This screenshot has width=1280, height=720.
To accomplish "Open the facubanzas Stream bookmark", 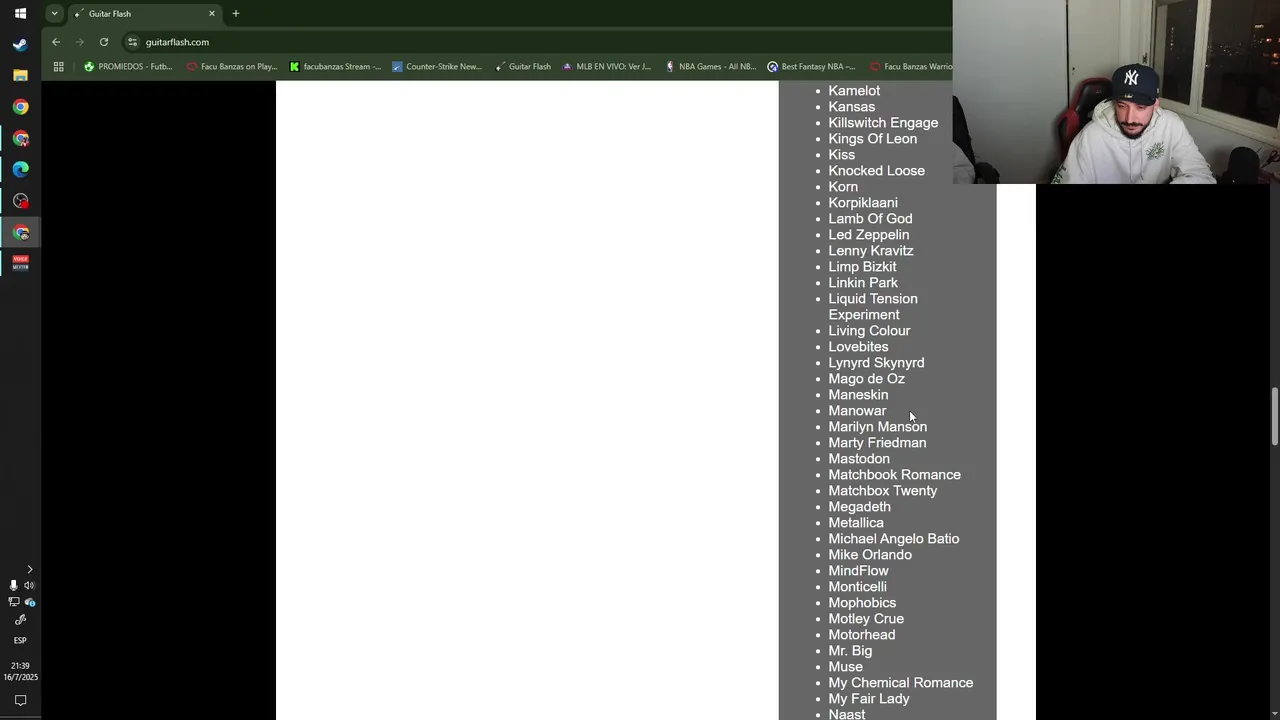I will pyautogui.click(x=335, y=67).
